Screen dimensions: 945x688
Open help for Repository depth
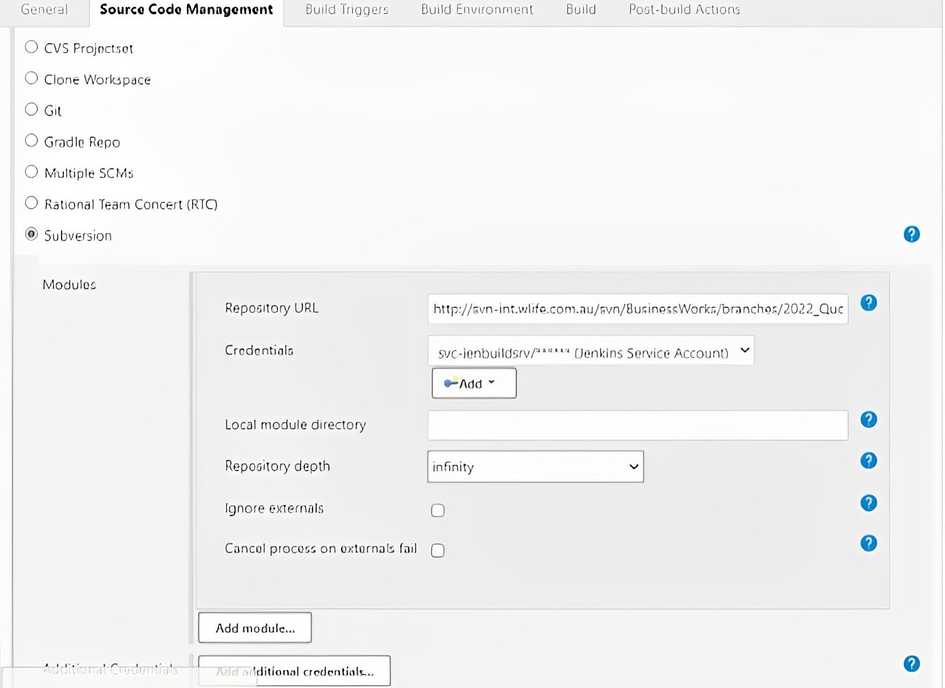click(868, 460)
